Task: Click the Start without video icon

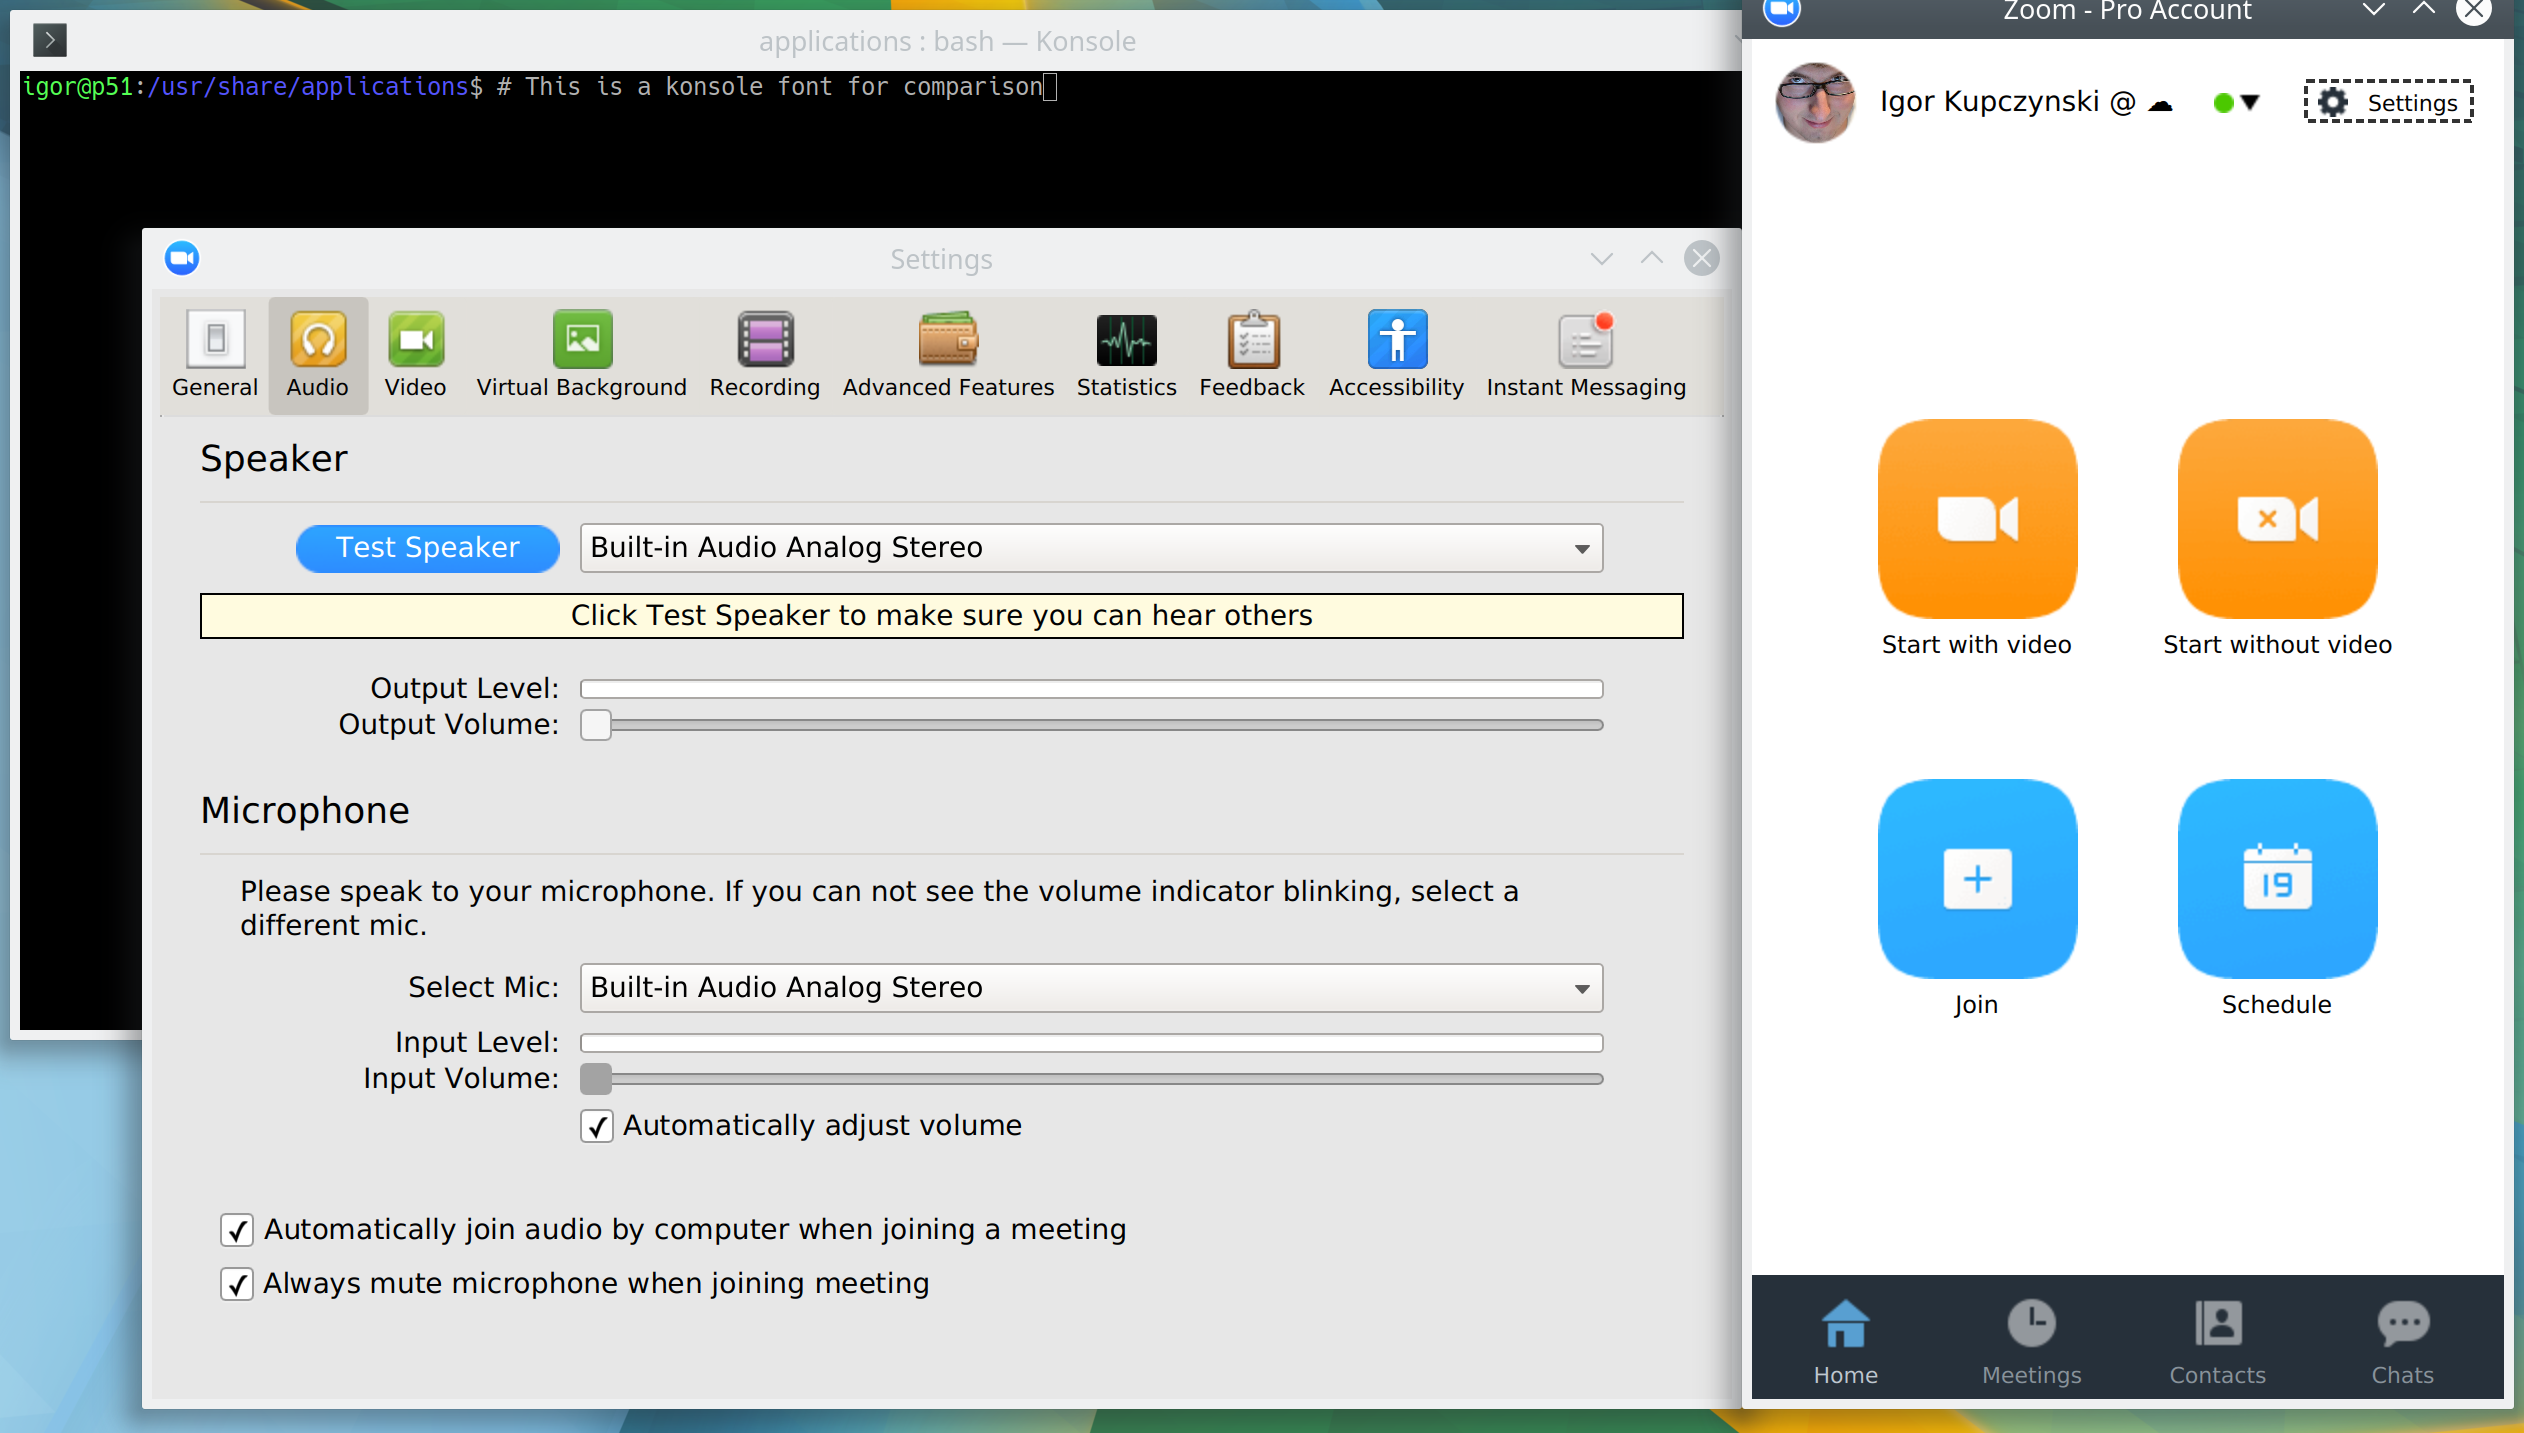Action: pos(2277,518)
